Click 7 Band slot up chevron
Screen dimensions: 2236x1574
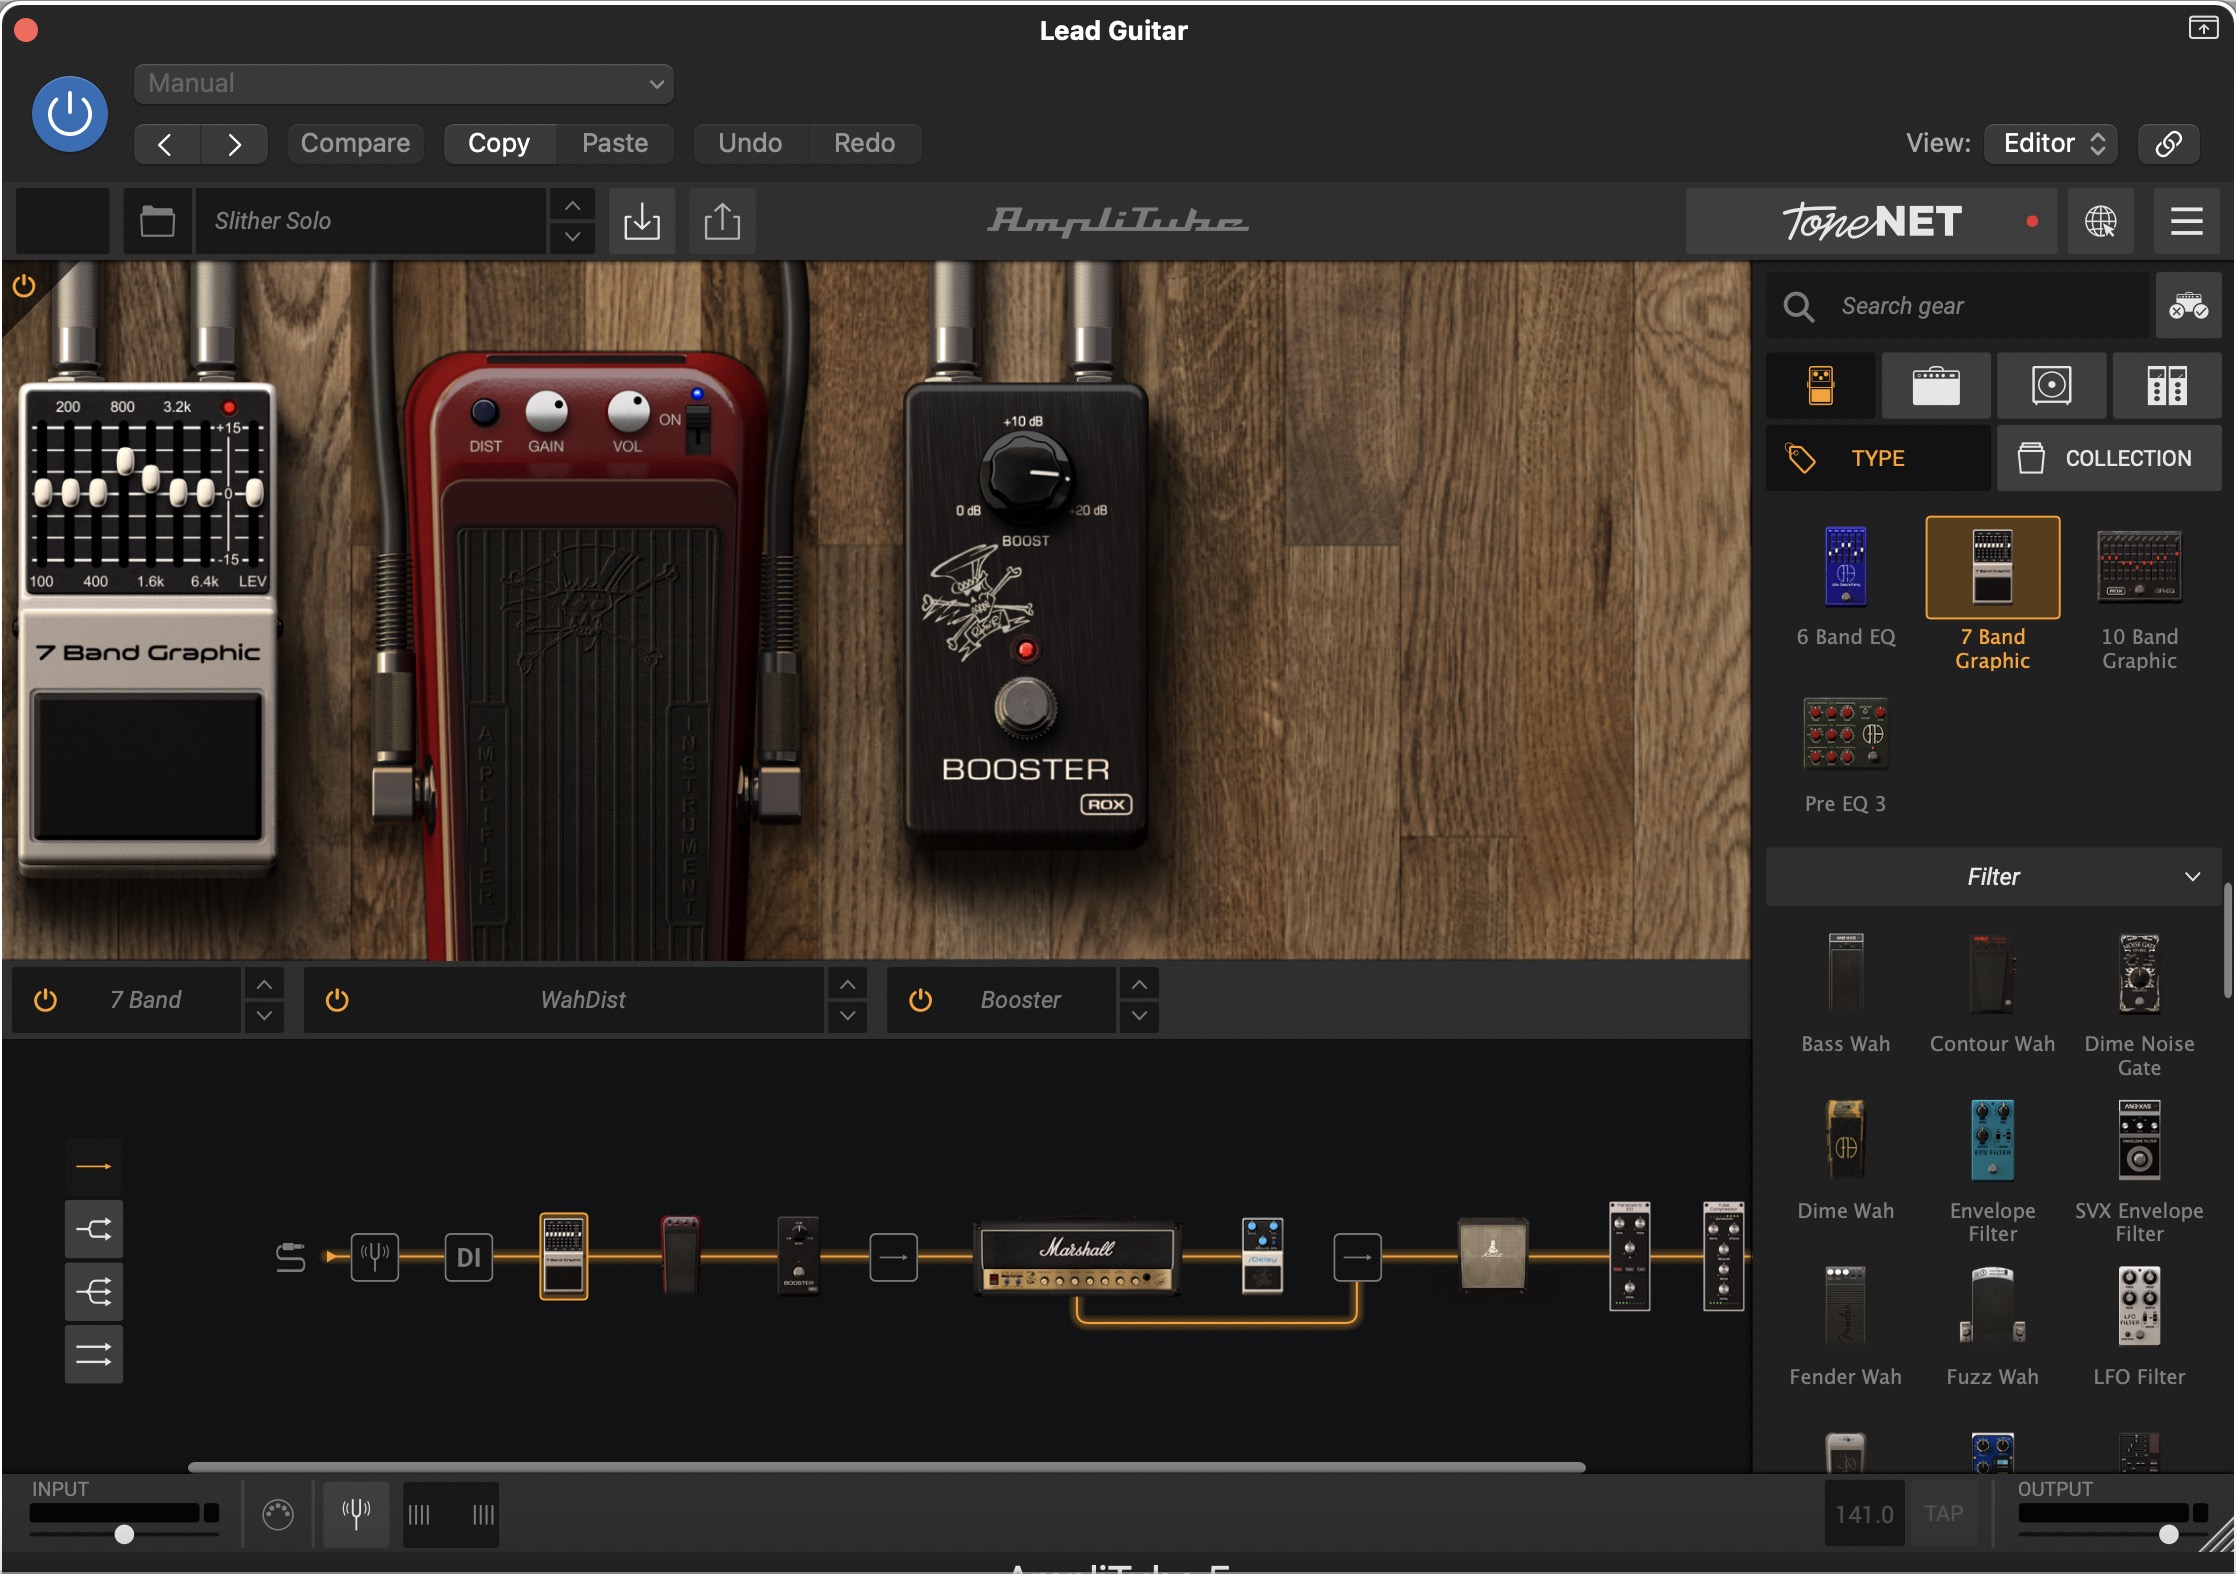click(x=263, y=985)
